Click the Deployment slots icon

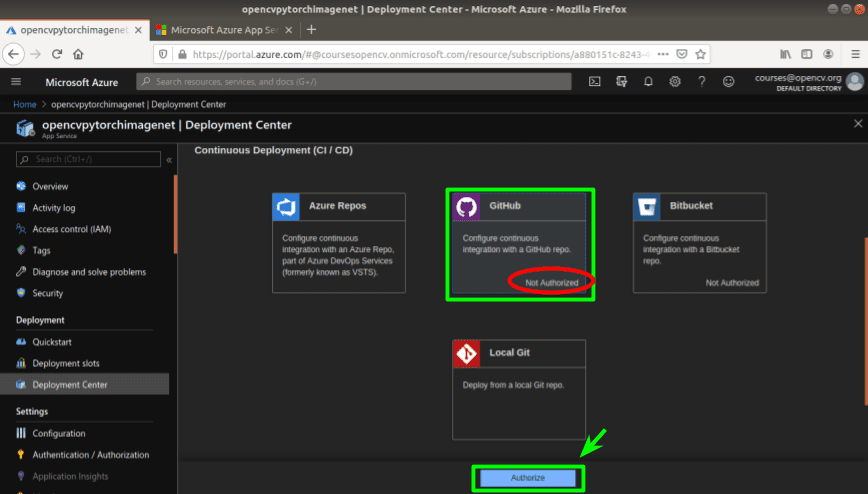pos(21,363)
